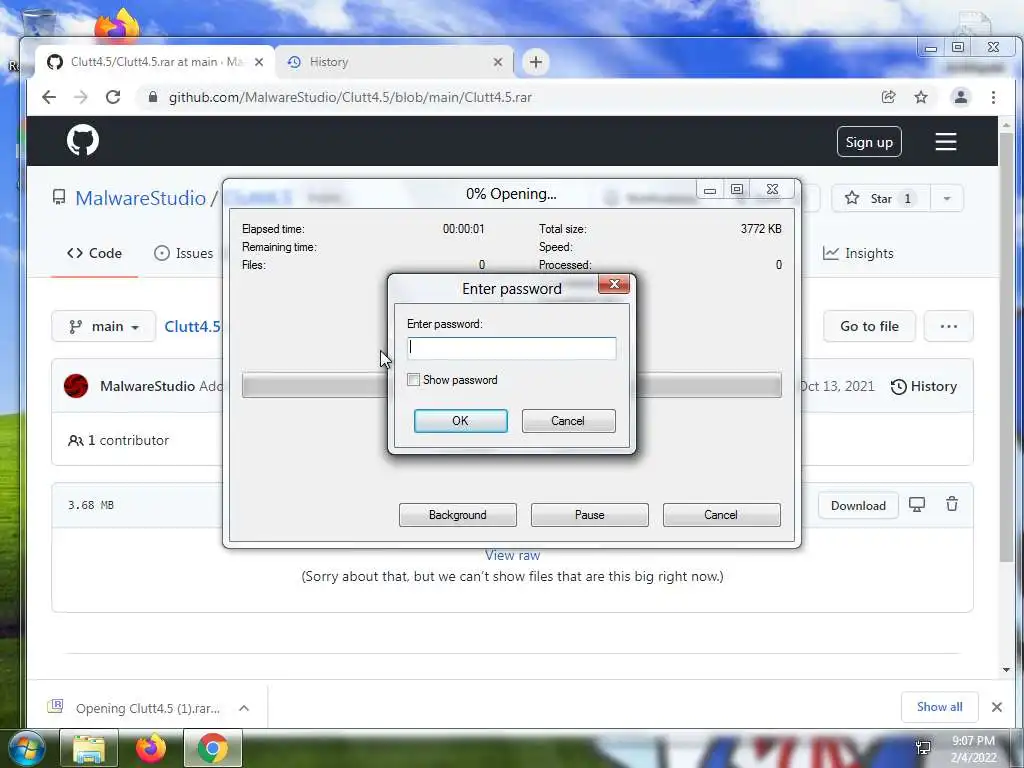Select Chrome in the taskbar
1024x768 pixels.
213,748
